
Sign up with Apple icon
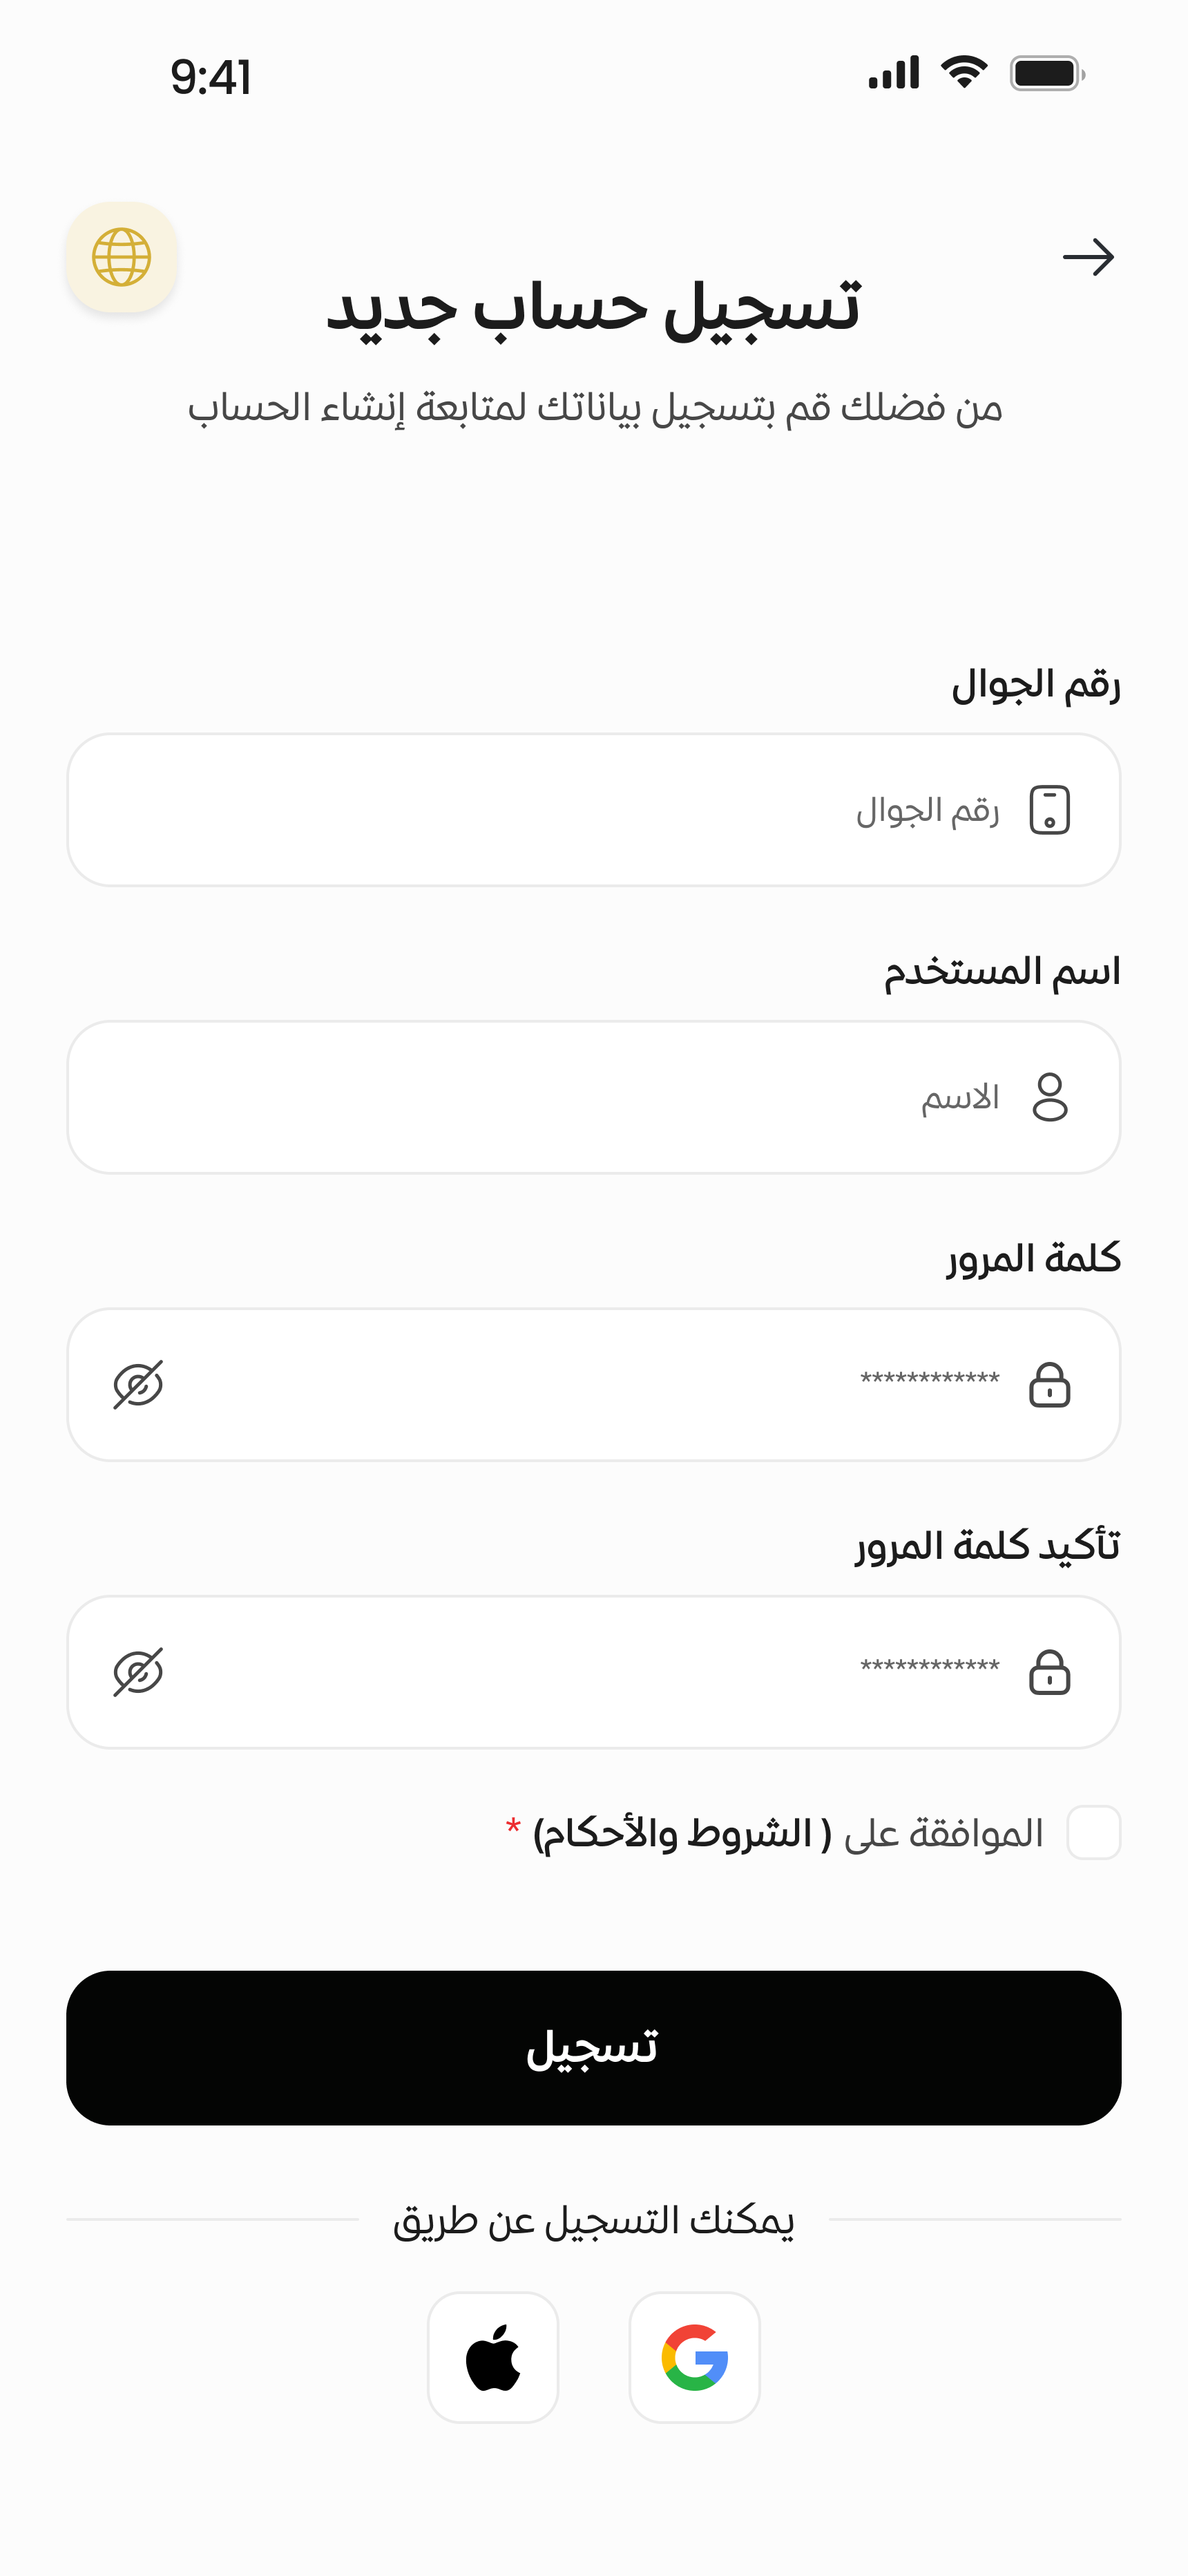click(493, 2357)
